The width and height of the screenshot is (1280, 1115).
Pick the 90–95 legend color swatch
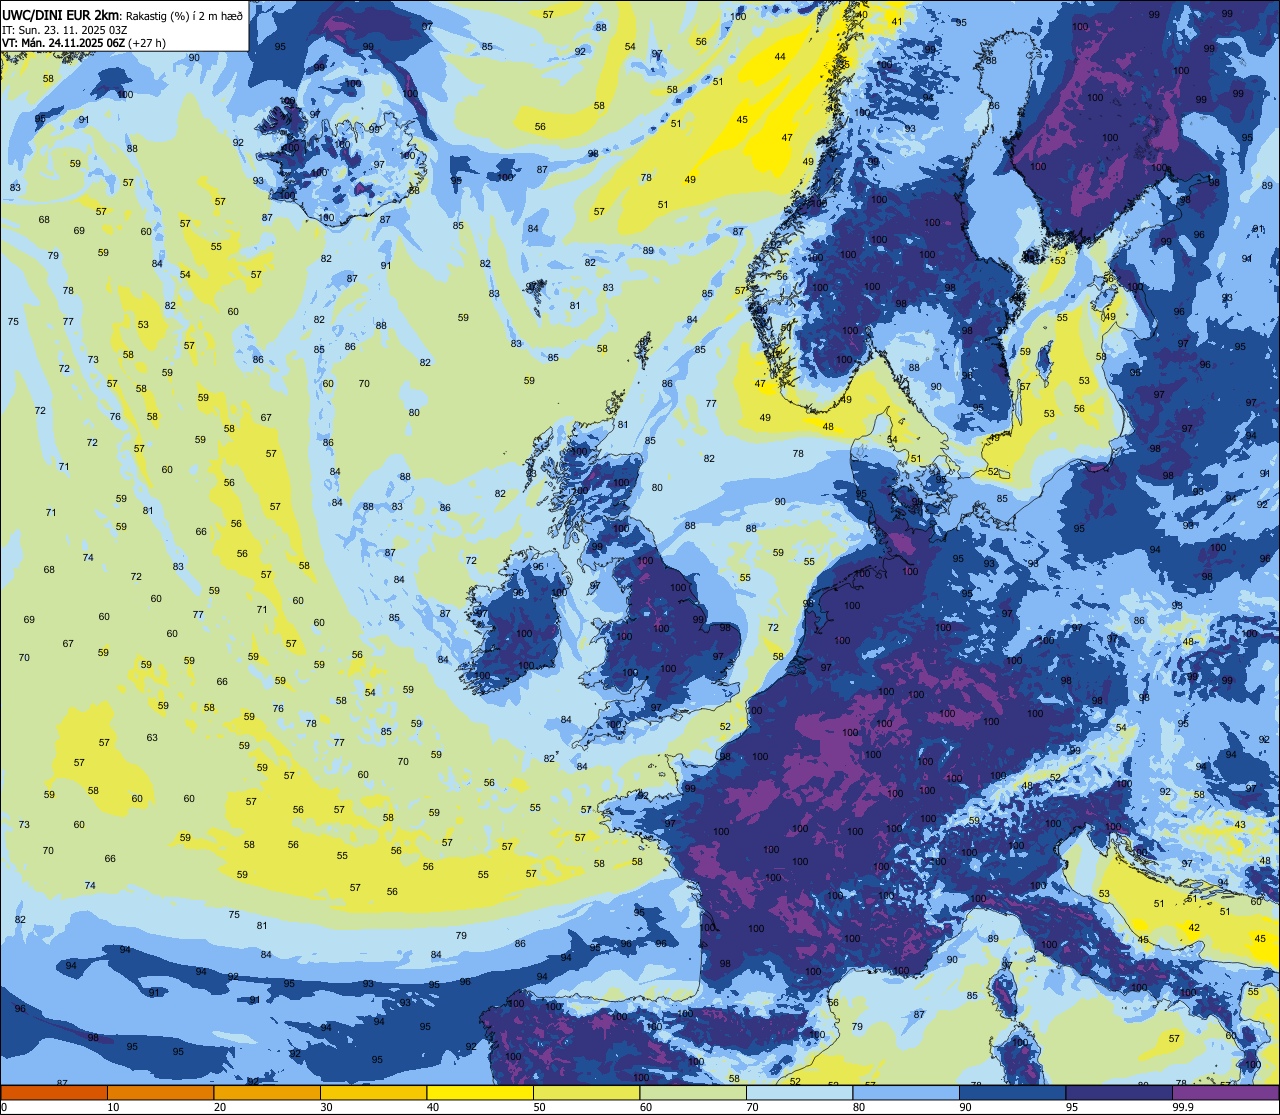[x=1012, y=1092]
